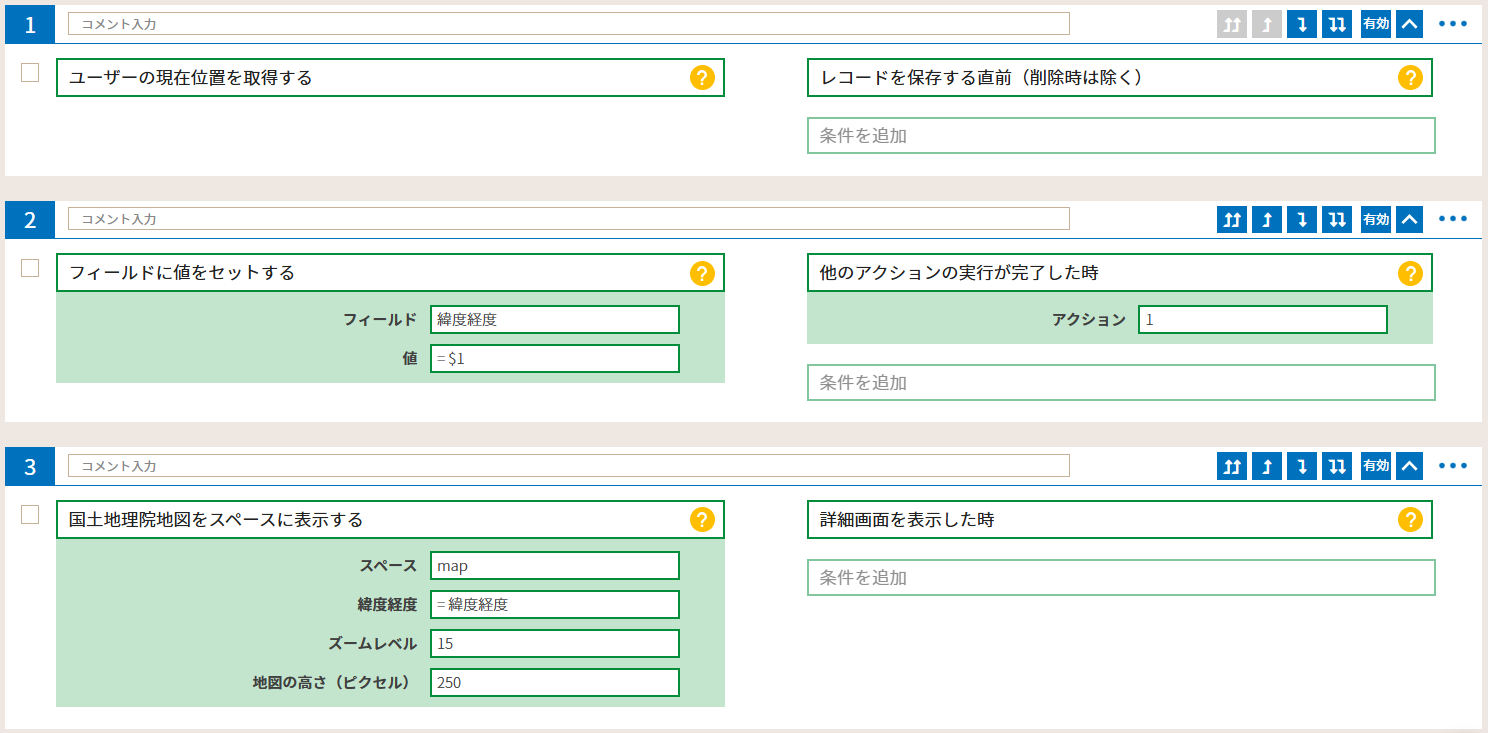
Task: Click レコードを保存する直前 trigger box
Action: click(1100, 78)
